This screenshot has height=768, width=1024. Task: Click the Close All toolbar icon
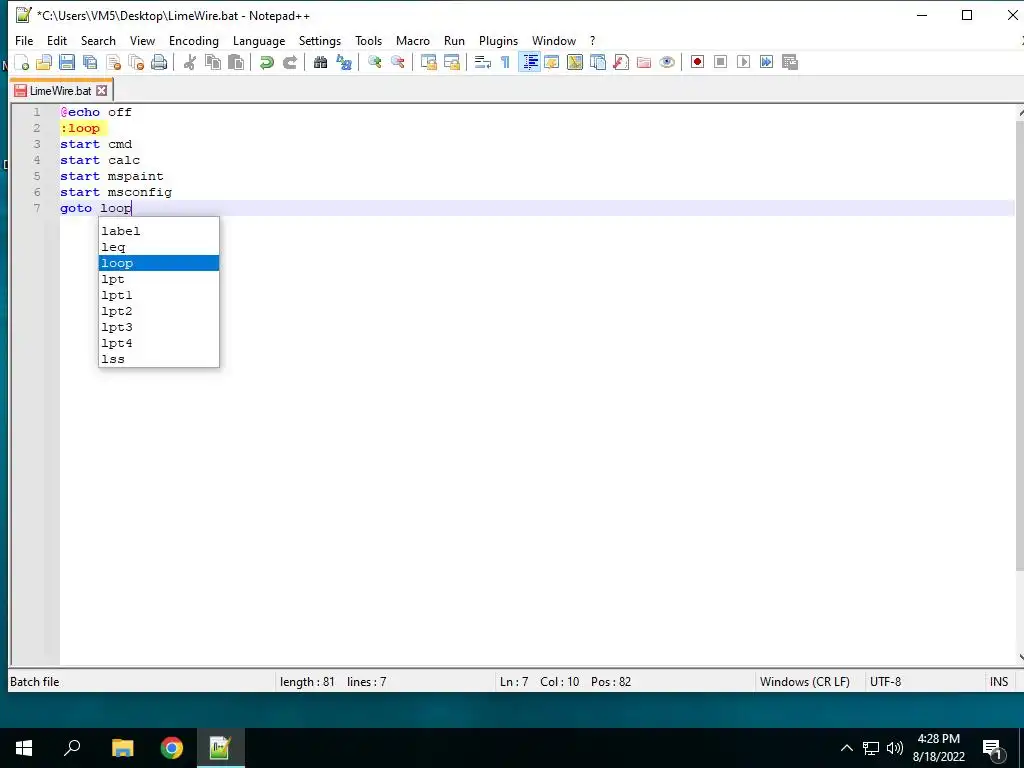136,63
